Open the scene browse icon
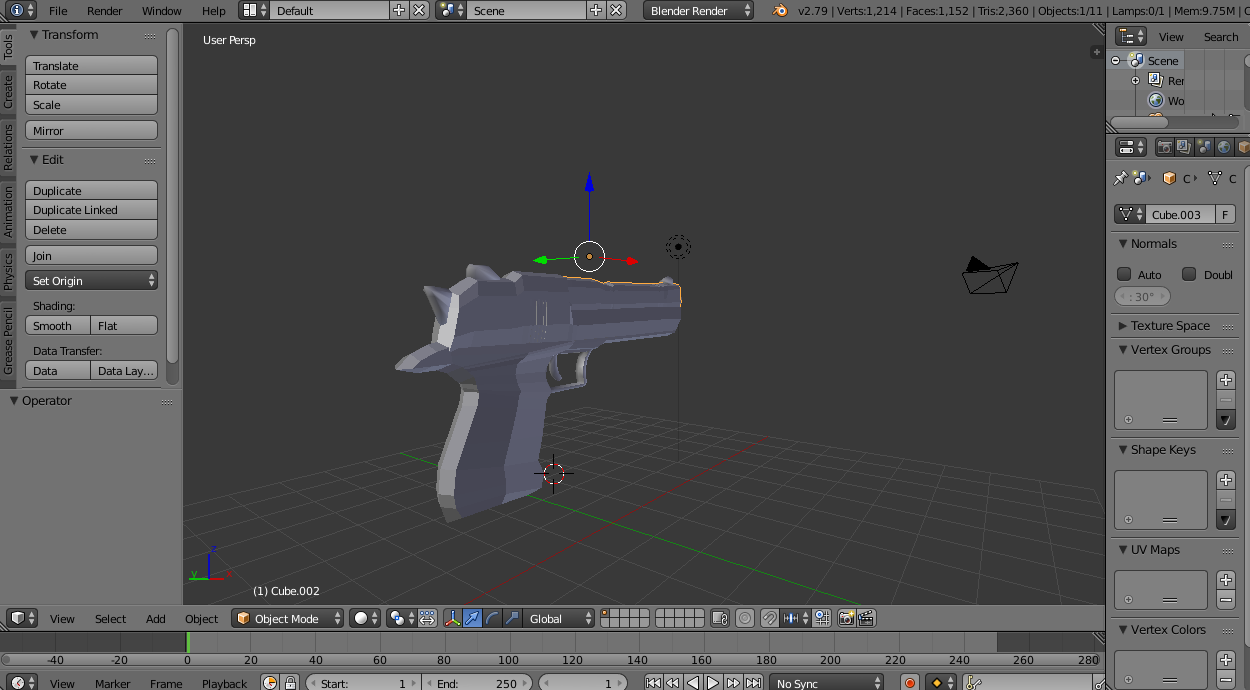Image resolution: width=1250 pixels, height=690 pixels. click(x=451, y=10)
